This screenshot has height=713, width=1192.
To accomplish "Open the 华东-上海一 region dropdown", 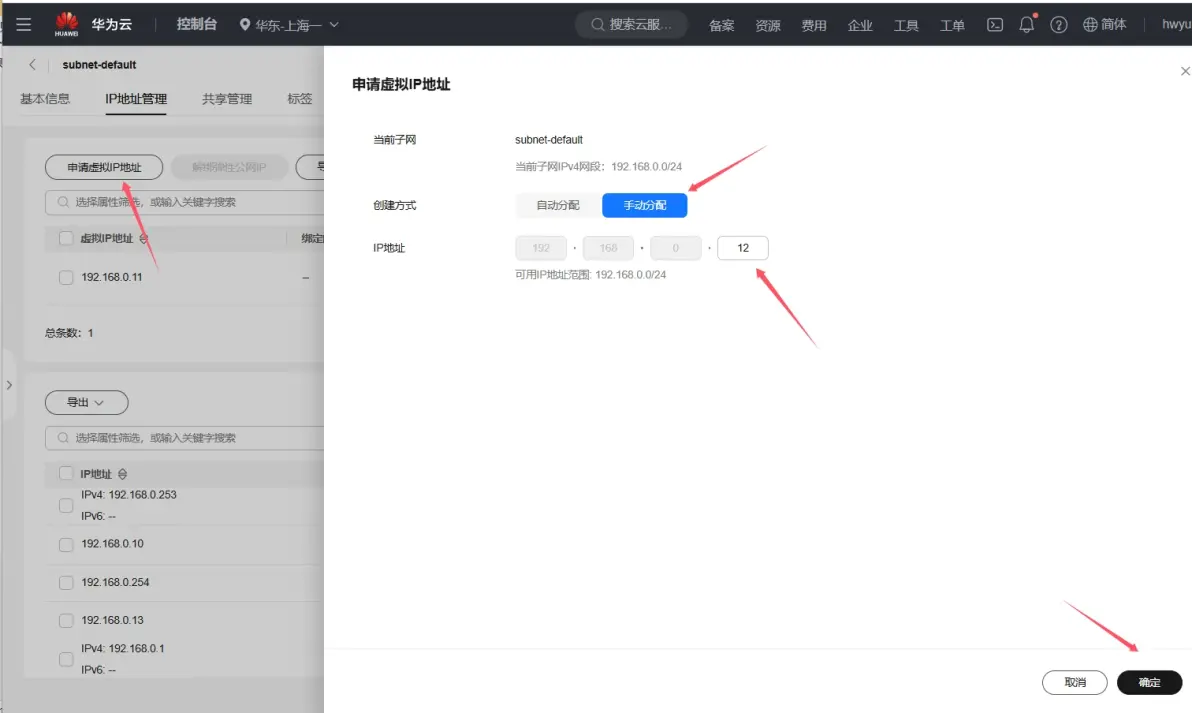I will (x=289, y=25).
